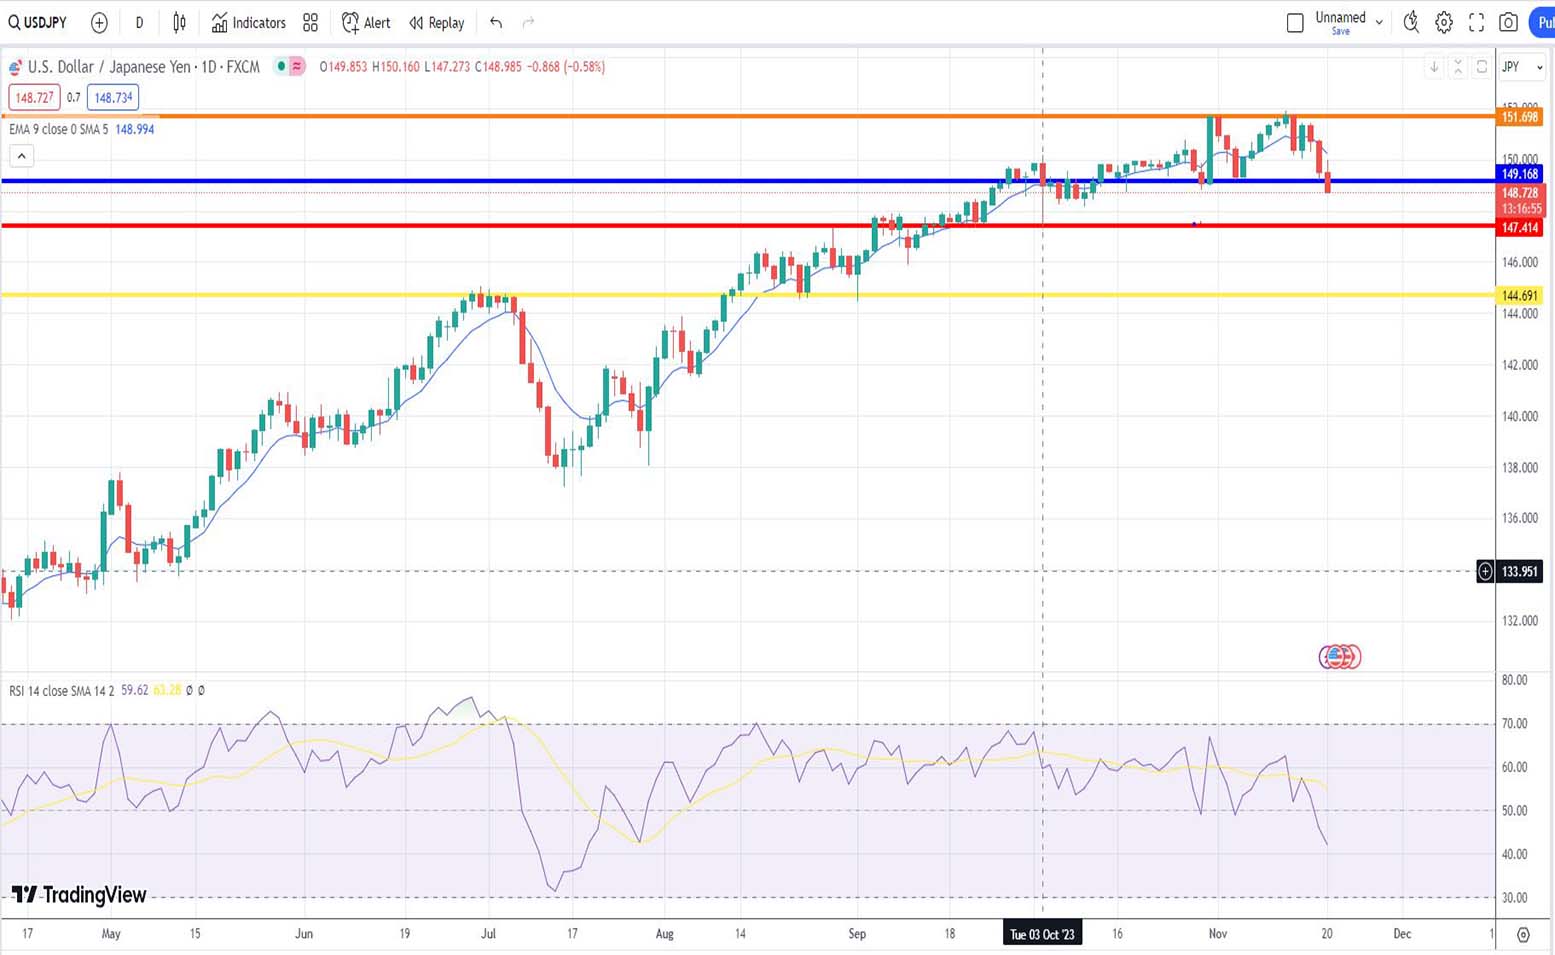1555x955 pixels.
Task: Open the chart settings gear icon
Action: (1443, 22)
